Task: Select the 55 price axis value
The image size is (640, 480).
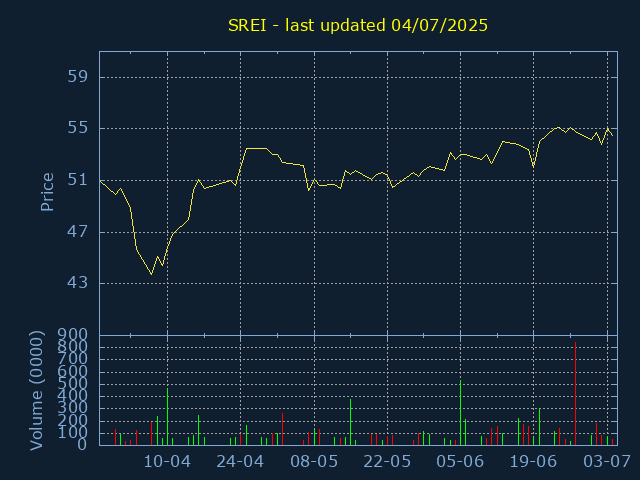Action: [78, 128]
